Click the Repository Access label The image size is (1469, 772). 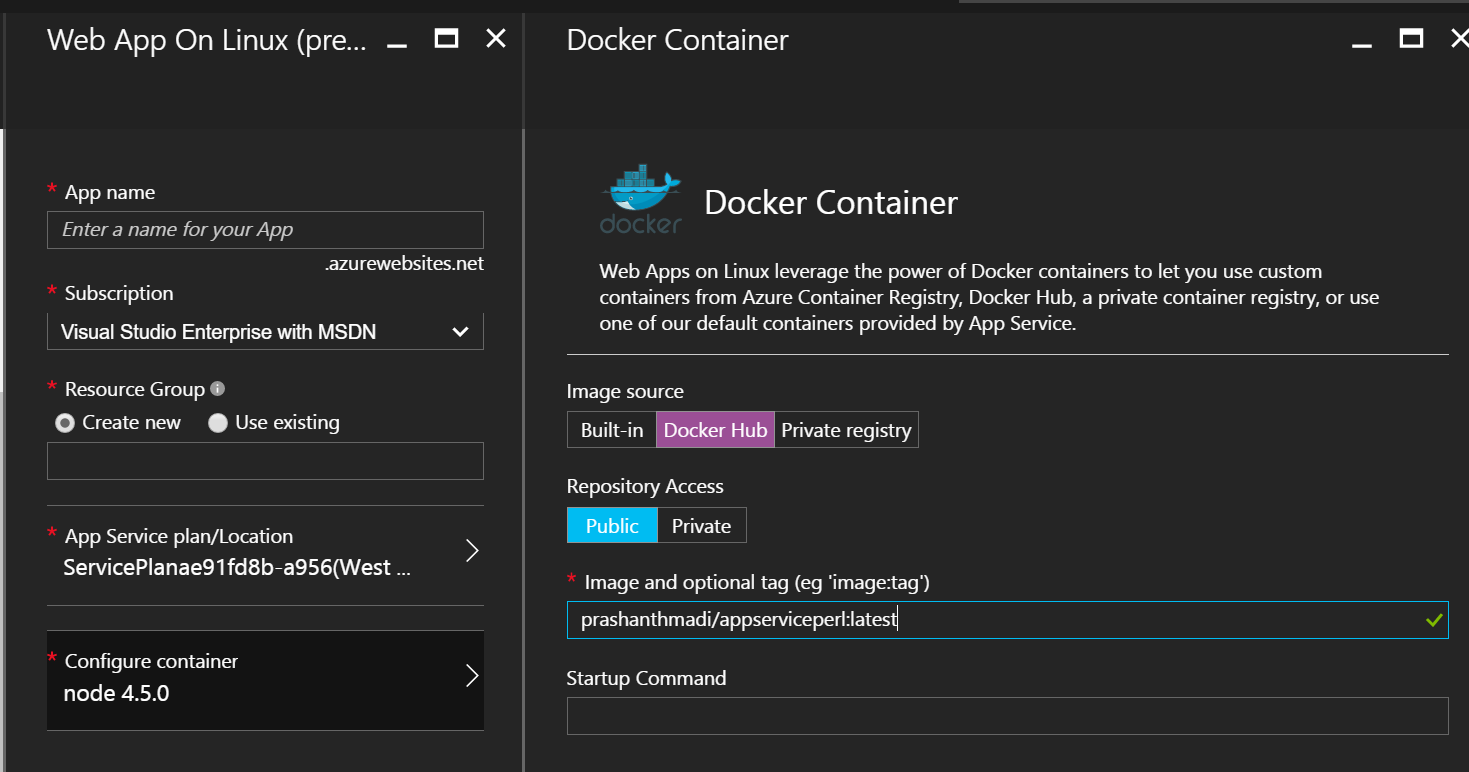(x=645, y=486)
